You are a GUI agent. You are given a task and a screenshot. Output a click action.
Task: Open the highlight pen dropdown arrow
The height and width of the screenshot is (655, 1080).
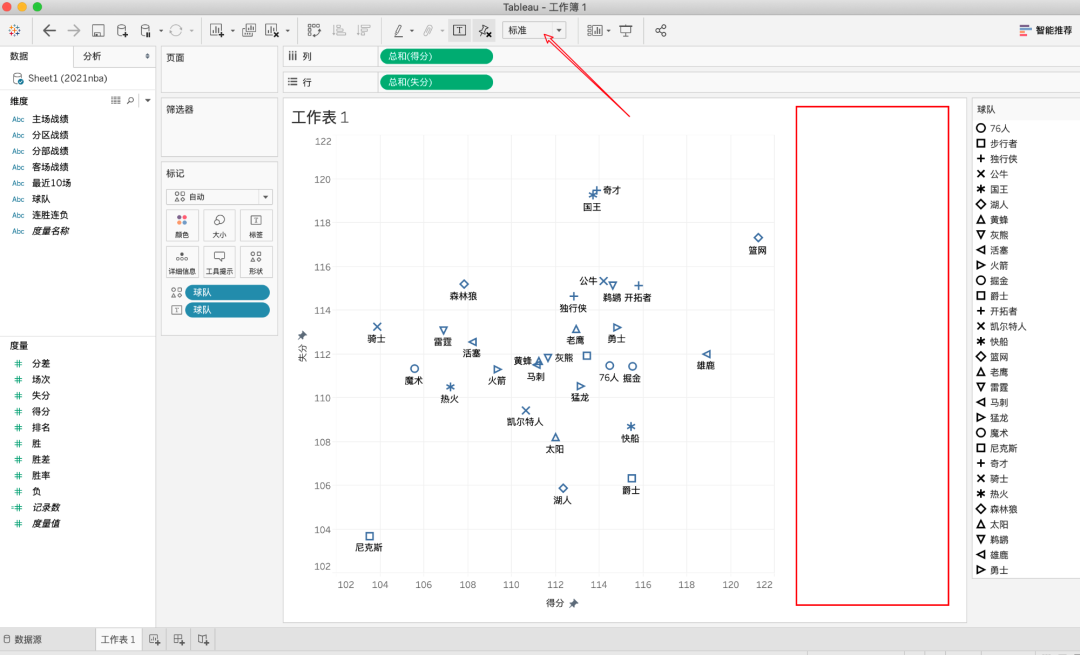pyautogui.click(x=412, y=31)
